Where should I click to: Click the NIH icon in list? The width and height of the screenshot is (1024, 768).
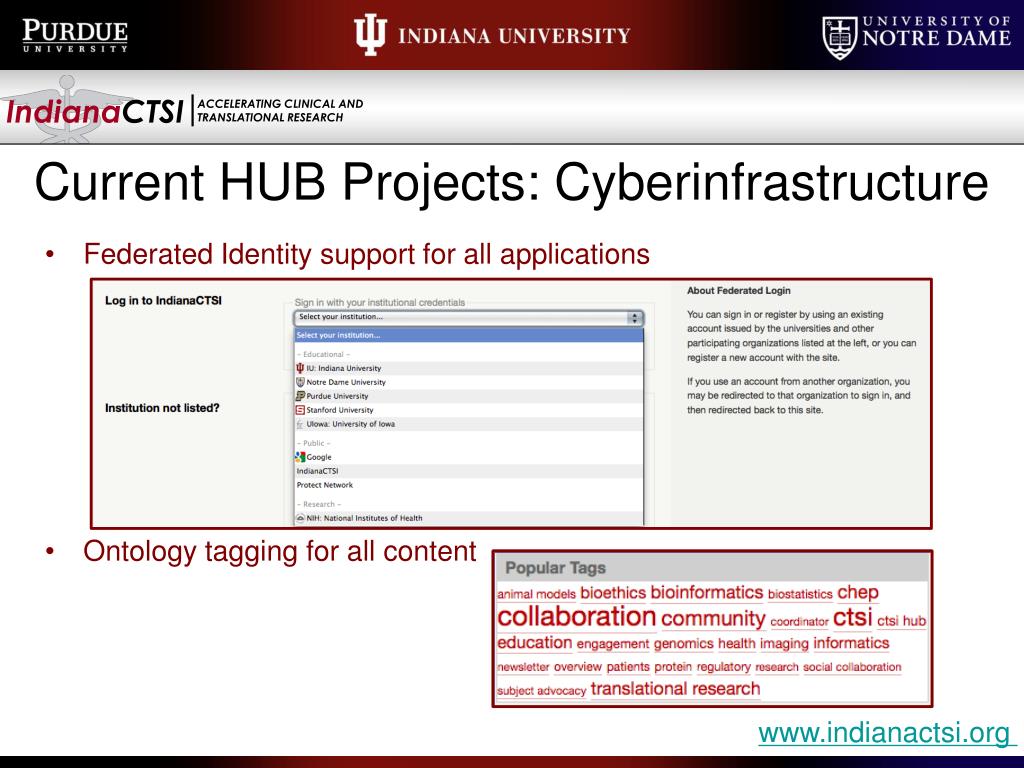(300, 518)
